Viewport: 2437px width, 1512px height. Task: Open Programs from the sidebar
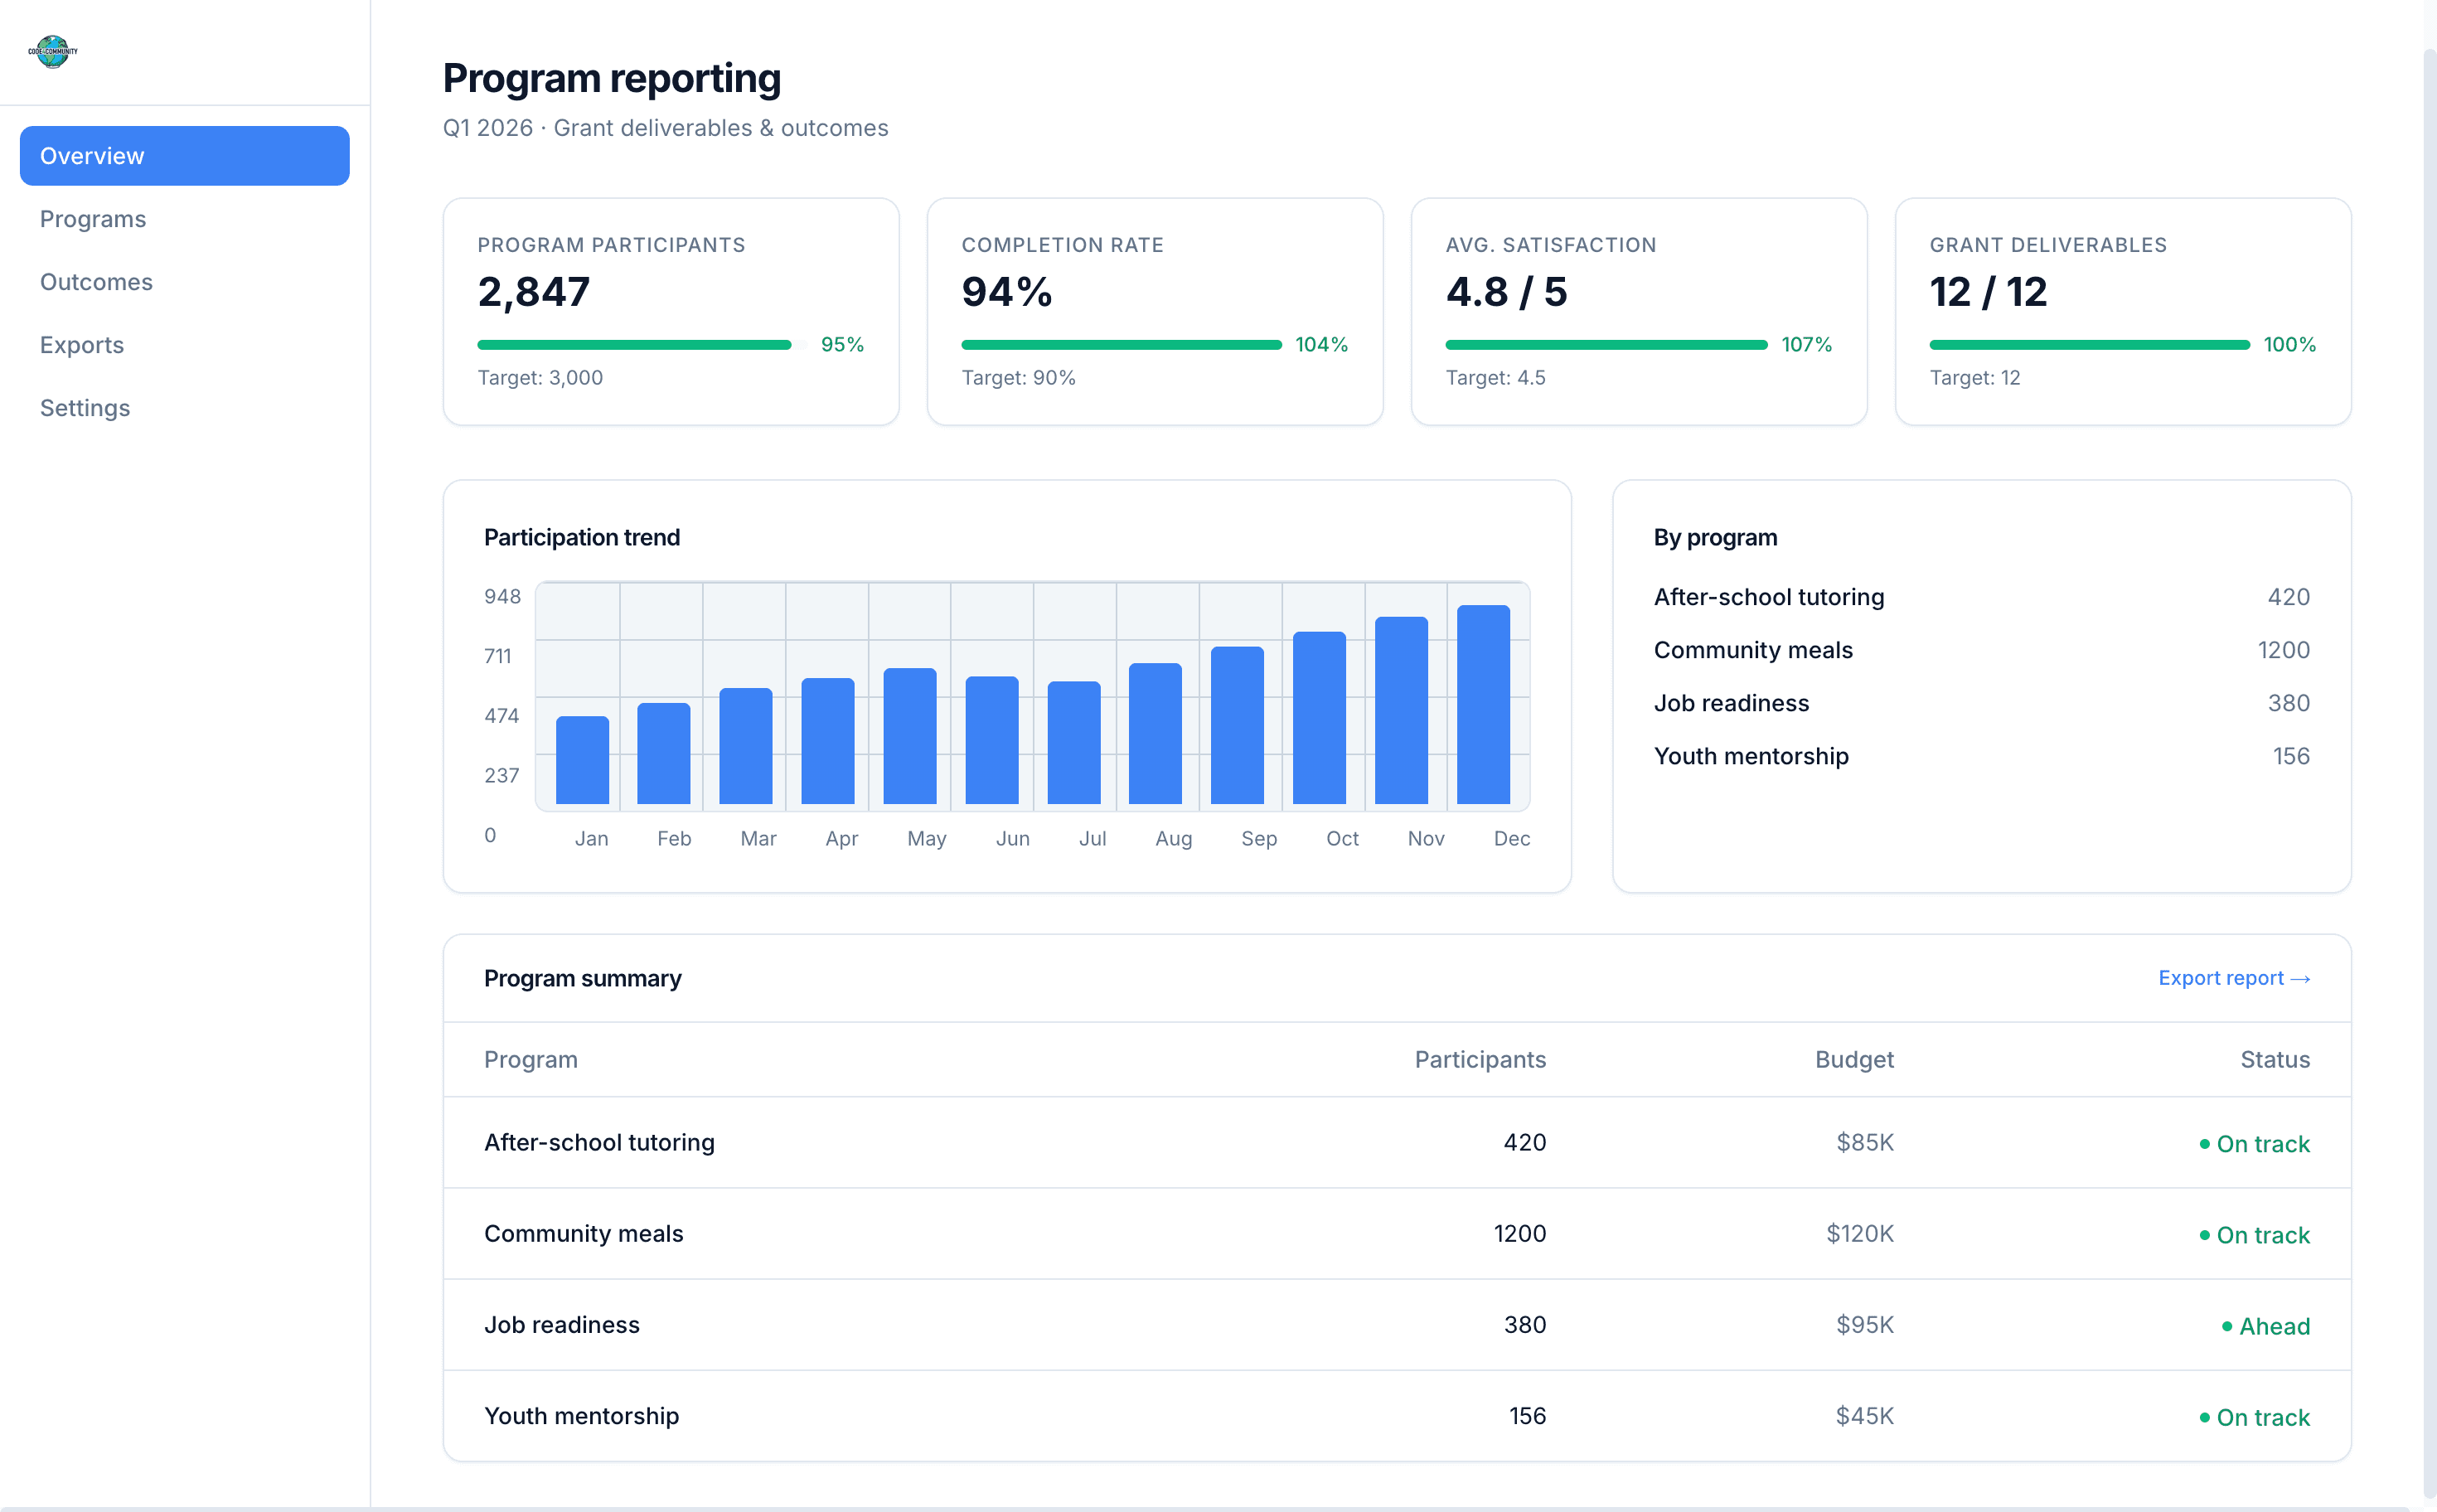pyautogui.click(x=93, y=218)
